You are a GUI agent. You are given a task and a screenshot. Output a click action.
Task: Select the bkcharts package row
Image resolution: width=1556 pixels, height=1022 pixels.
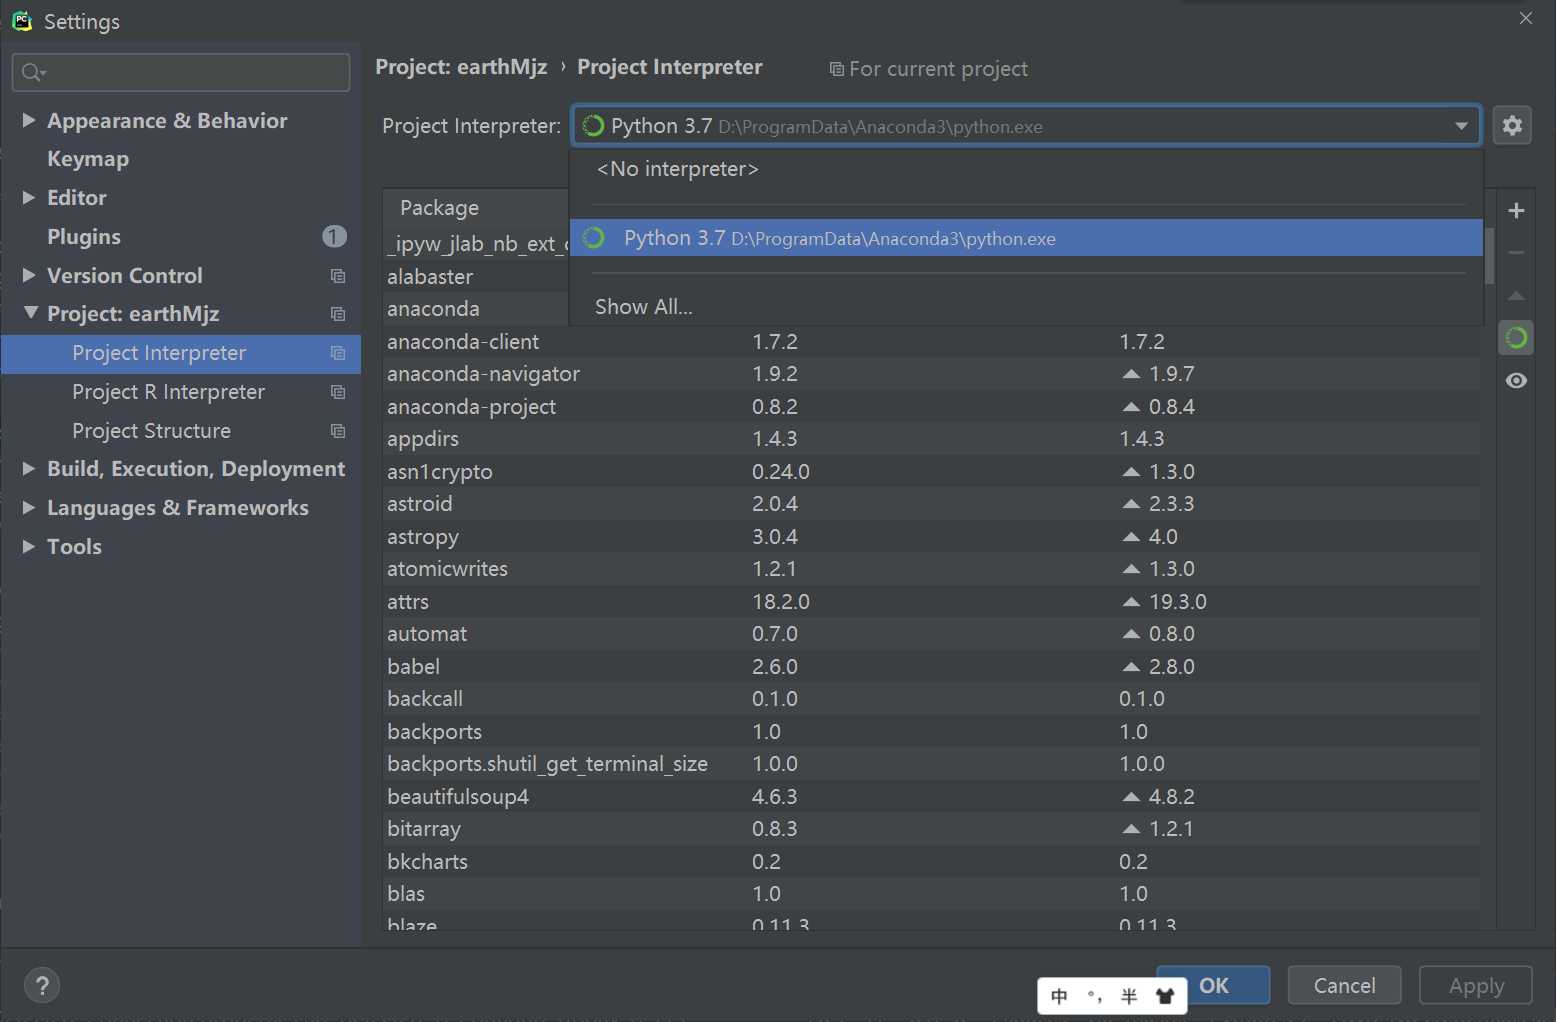point(931,862)
